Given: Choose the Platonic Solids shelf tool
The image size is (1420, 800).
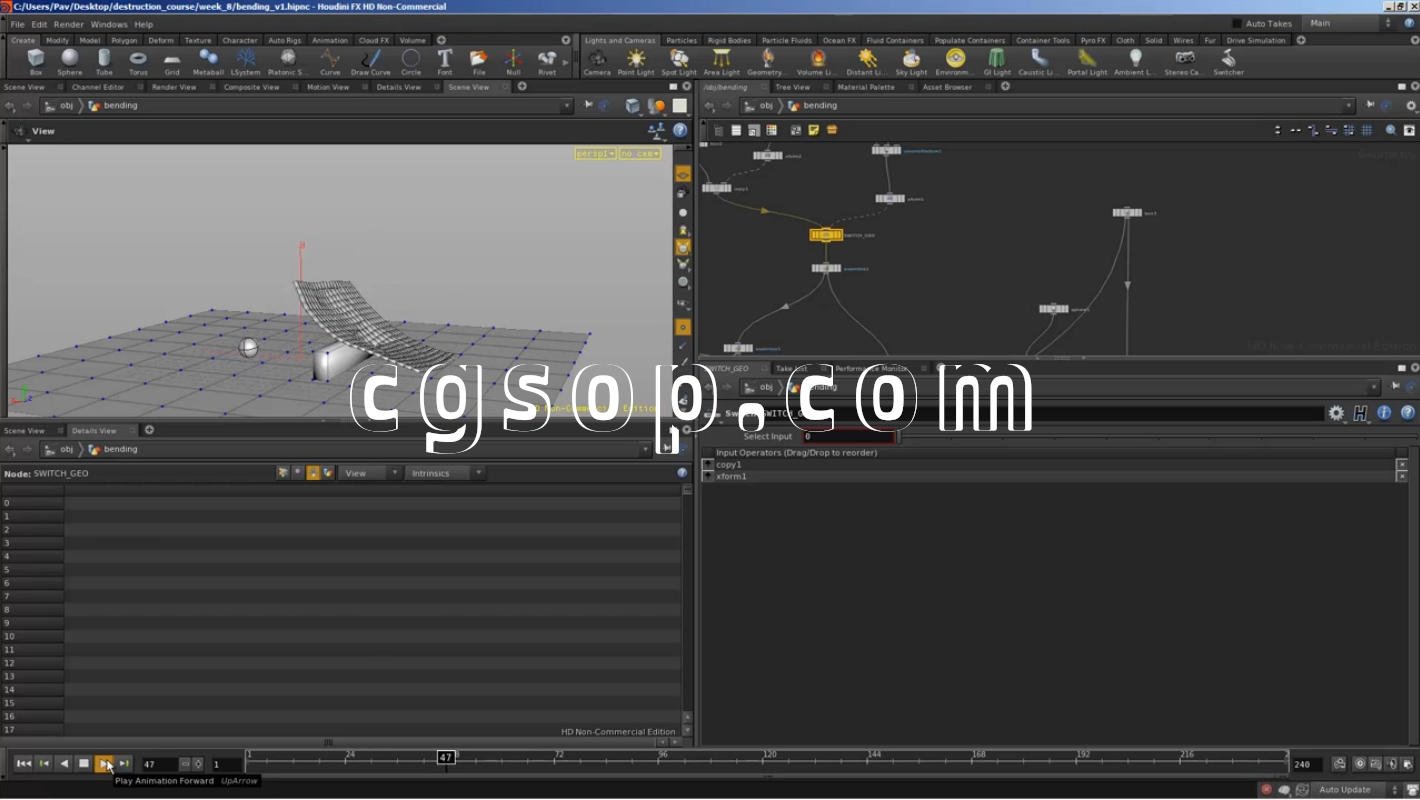Looking at the screenshot, I should pos(287,62).
